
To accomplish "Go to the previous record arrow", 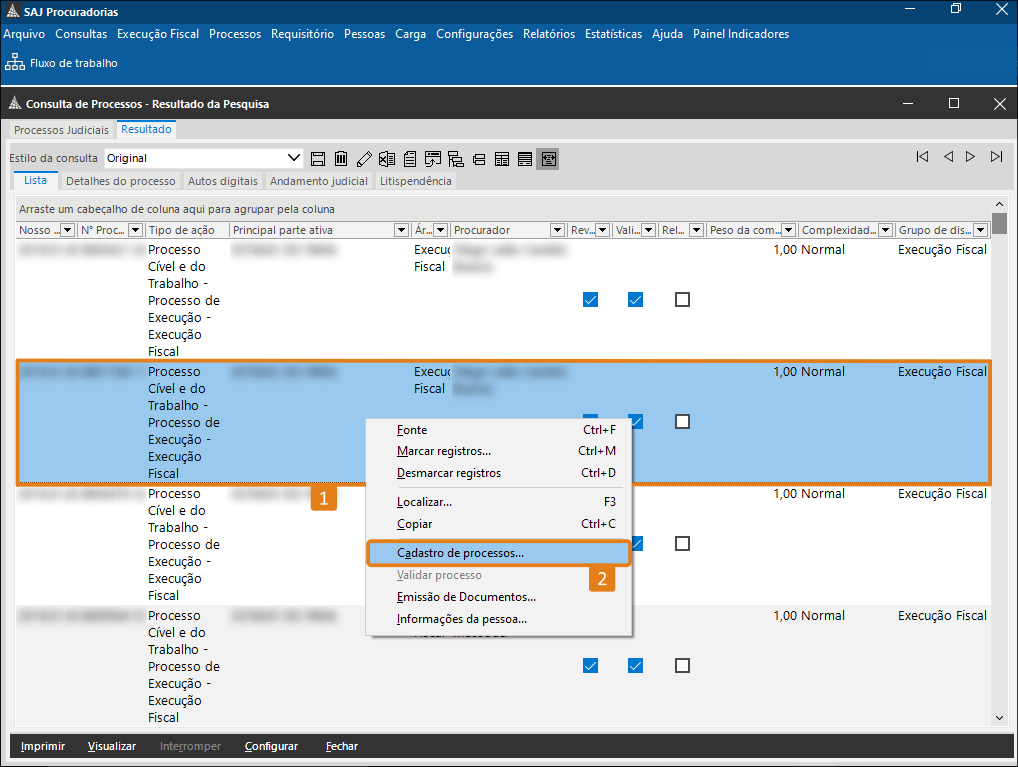I will tap(947, 157).
